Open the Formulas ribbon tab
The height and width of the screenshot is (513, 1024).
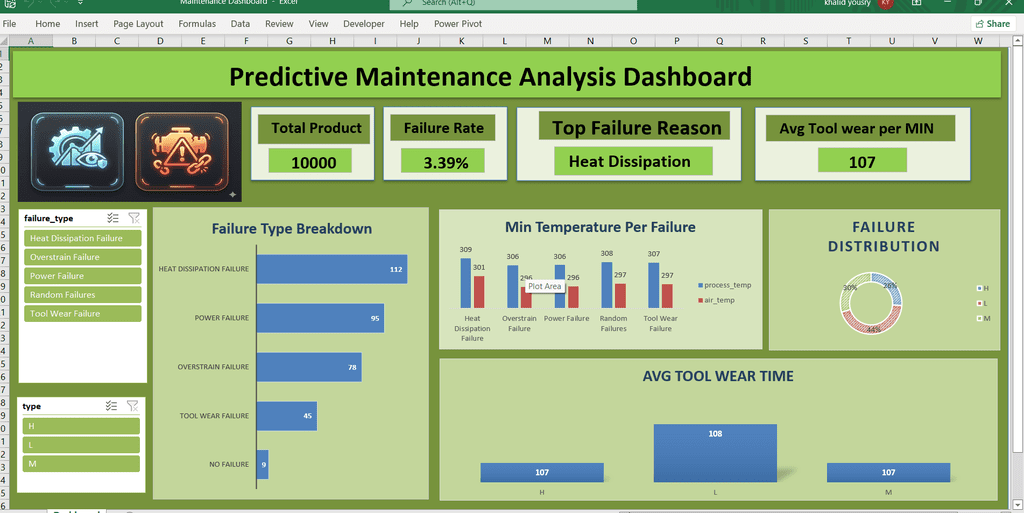(x=197, y=23)
